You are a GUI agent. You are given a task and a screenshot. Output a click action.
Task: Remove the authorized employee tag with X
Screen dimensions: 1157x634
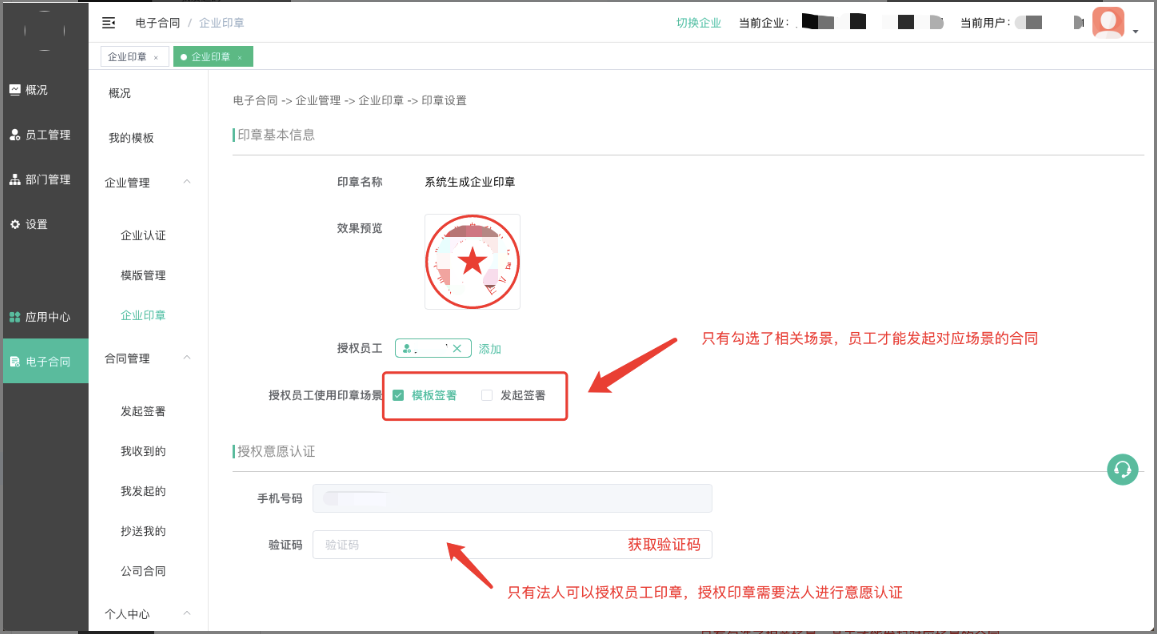point(457,348)
